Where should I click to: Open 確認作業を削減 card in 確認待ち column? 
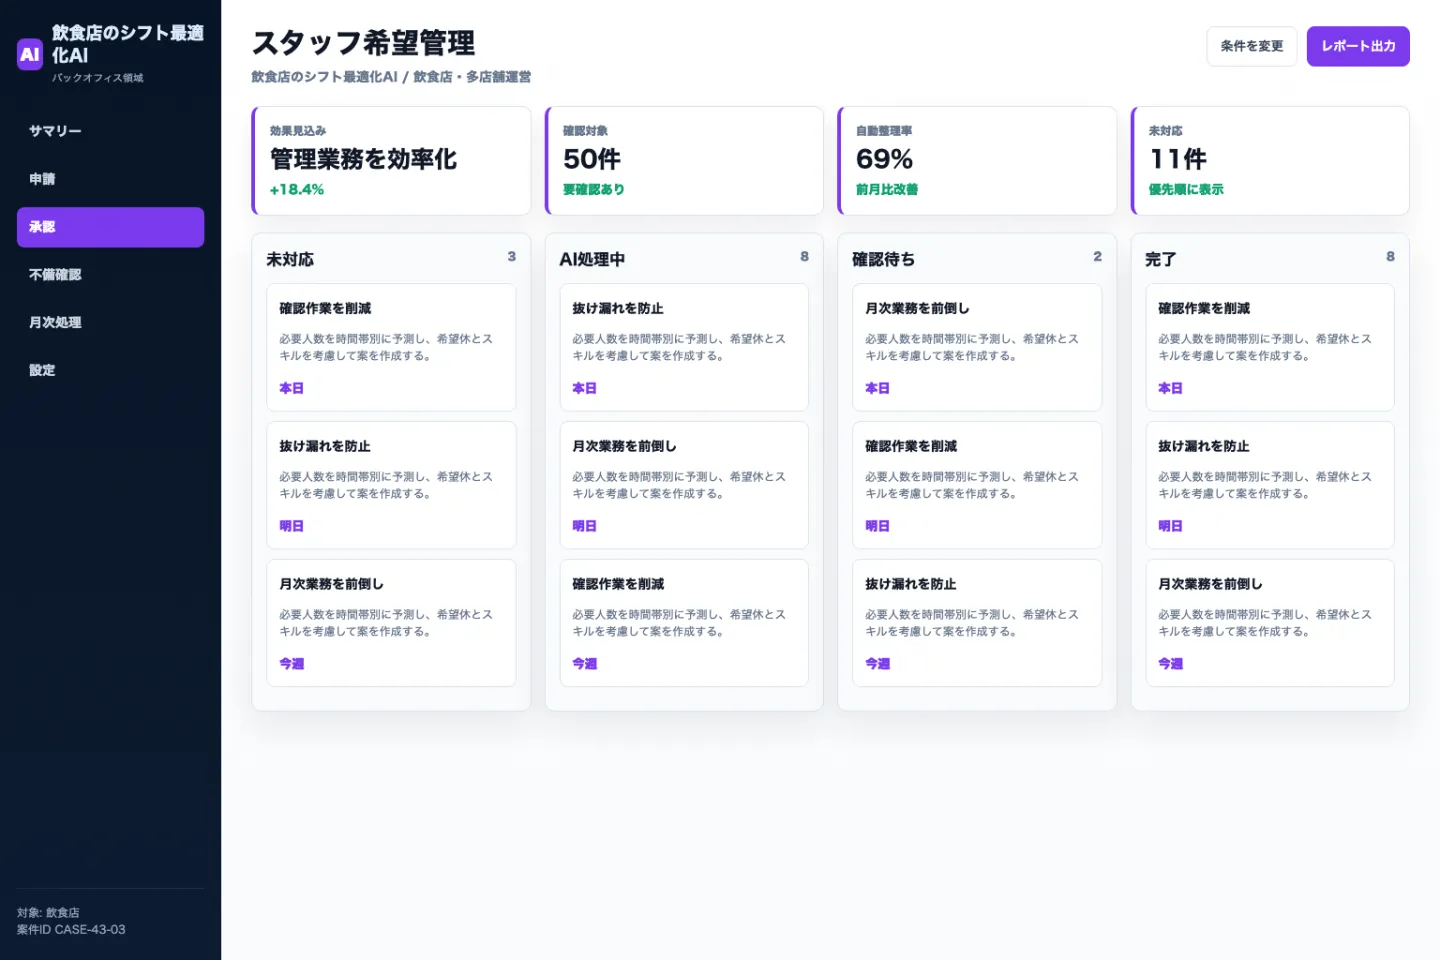[x=977, y=485]
